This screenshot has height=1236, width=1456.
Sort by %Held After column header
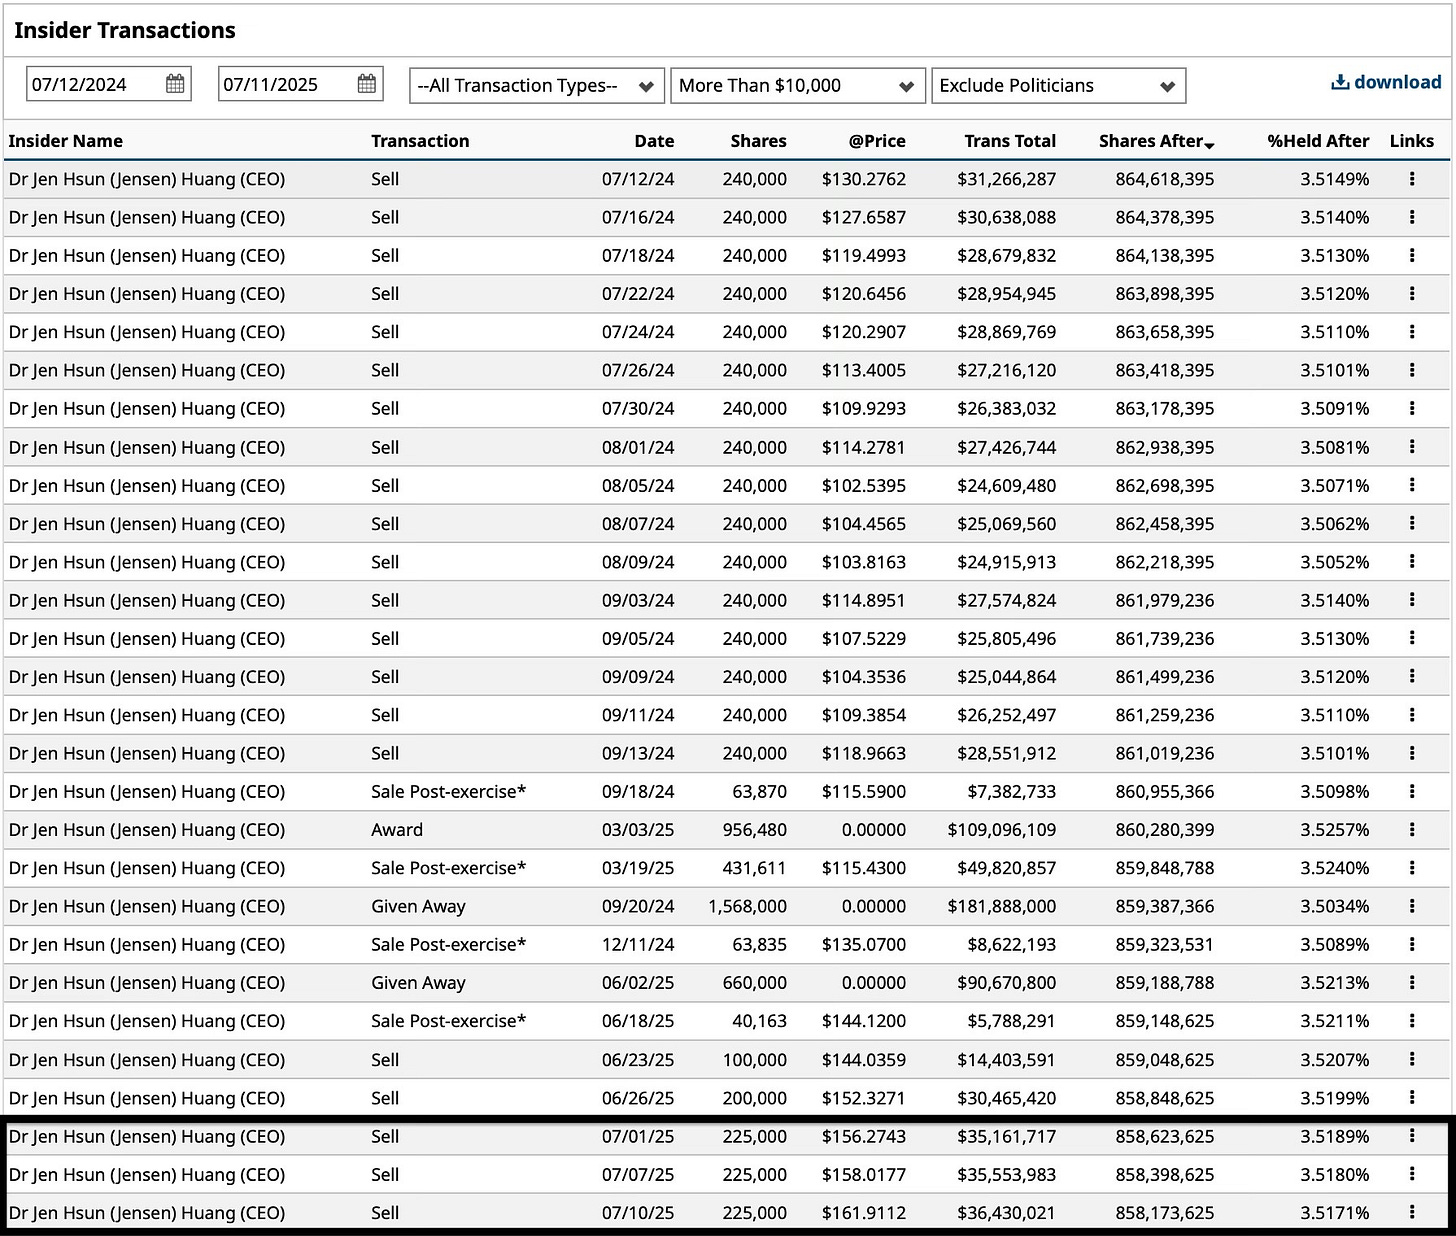(1318, 141)
